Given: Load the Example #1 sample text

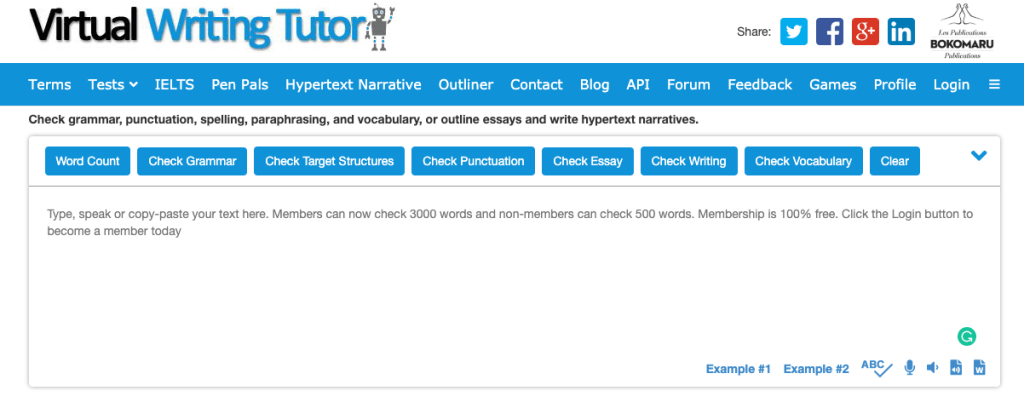Looking at the screenshot, I should (738, 369).
